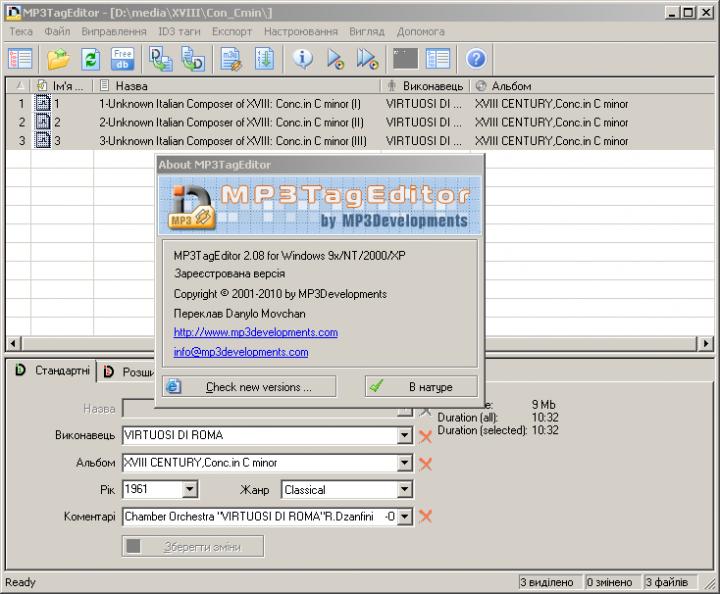Expand the Жанр dropdown showing Classical
The height and width of the screenshot is (594, 720).
pos(404,490)
